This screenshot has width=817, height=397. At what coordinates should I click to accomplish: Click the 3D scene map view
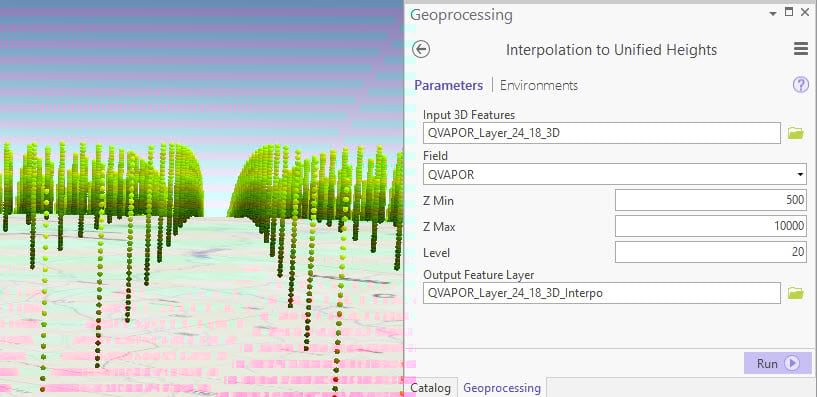(202, 198)
